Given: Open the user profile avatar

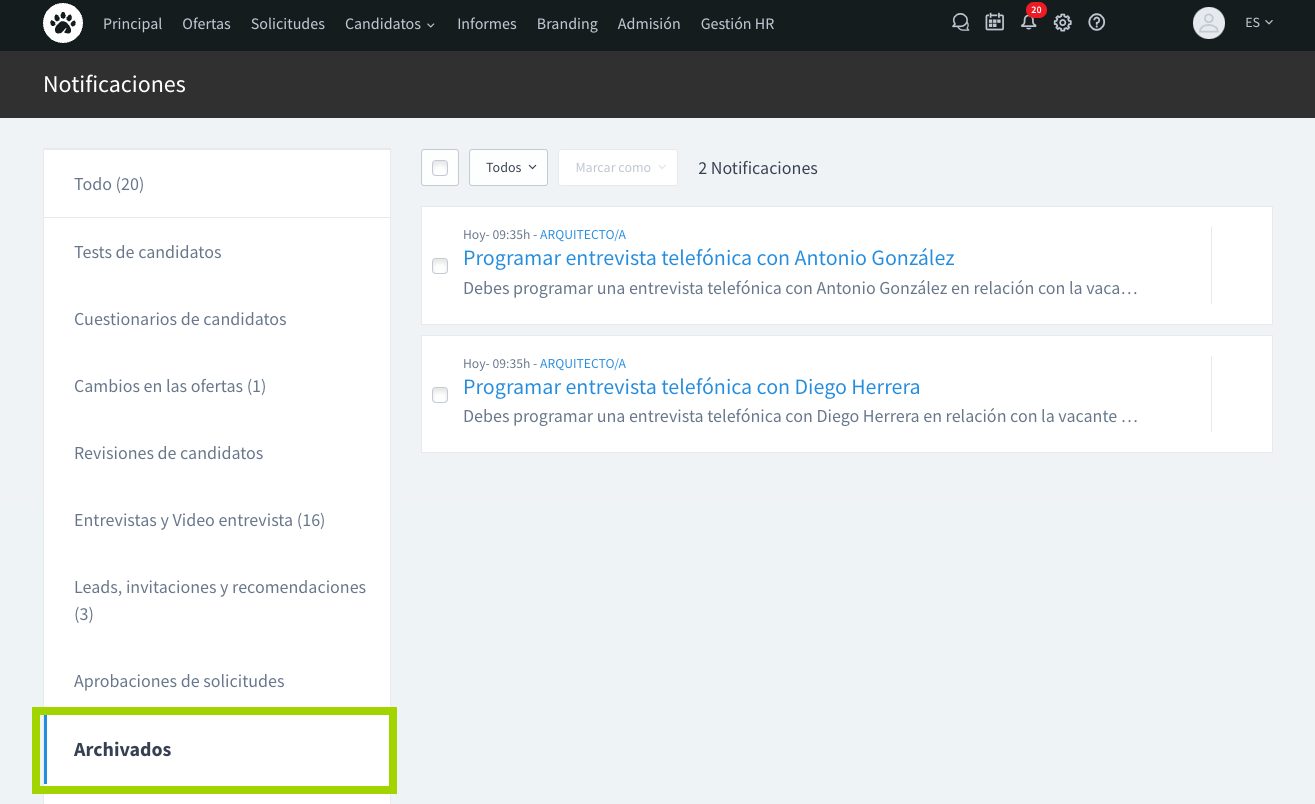Looking at the screenshot, I should coord(1208,23).
